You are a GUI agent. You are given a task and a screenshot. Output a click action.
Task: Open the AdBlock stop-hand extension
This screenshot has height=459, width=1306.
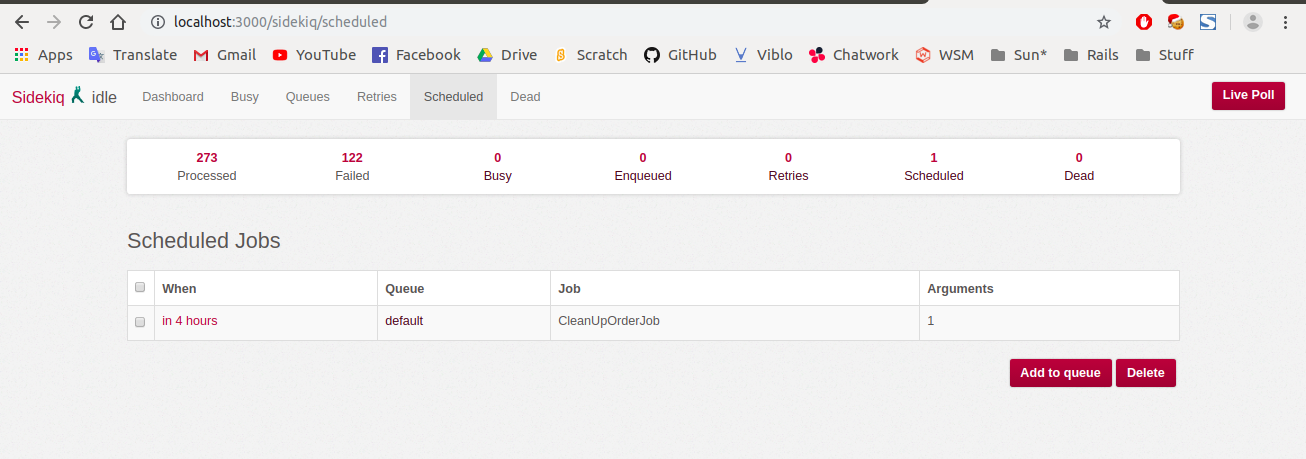(x=1145, y=22)
